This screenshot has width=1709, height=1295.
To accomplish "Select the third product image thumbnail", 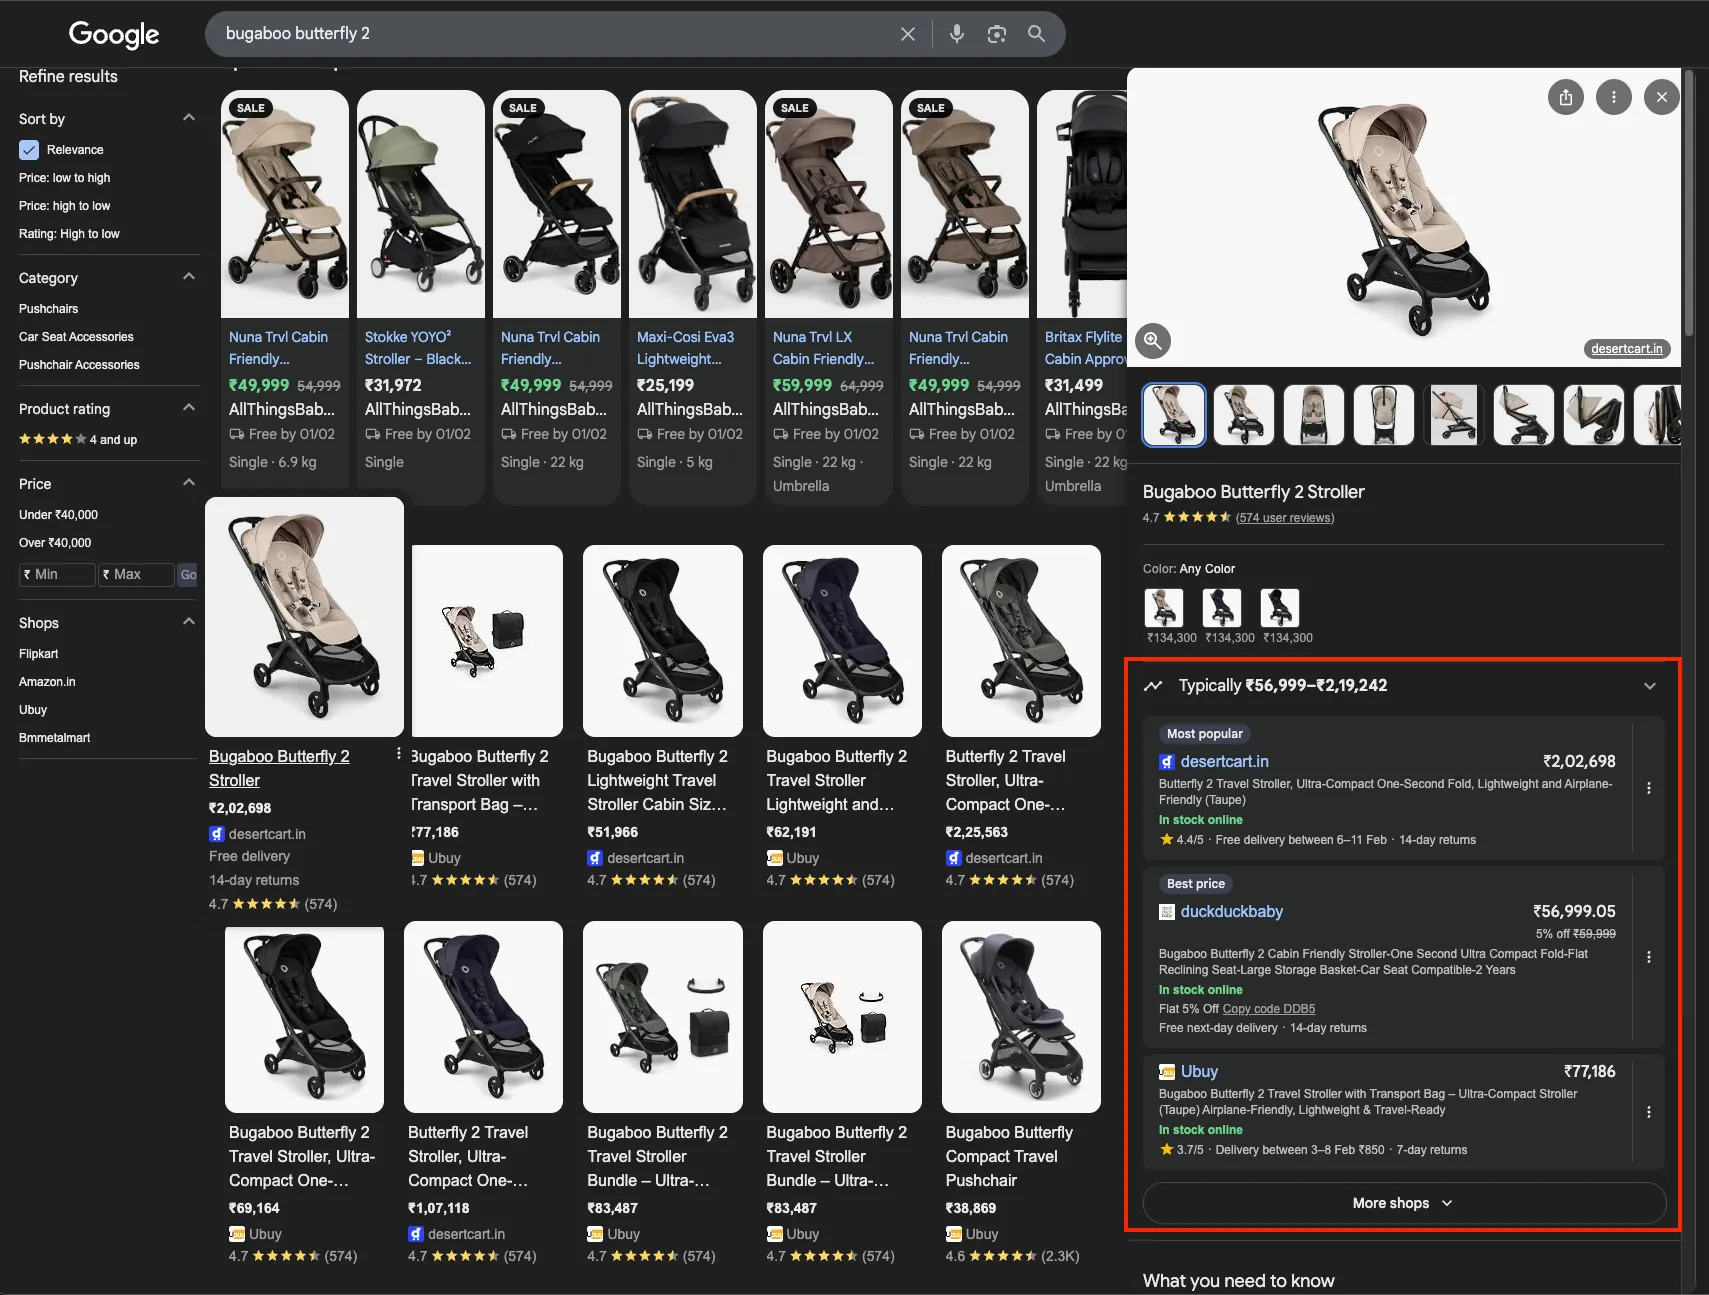I will (1314, 415).
